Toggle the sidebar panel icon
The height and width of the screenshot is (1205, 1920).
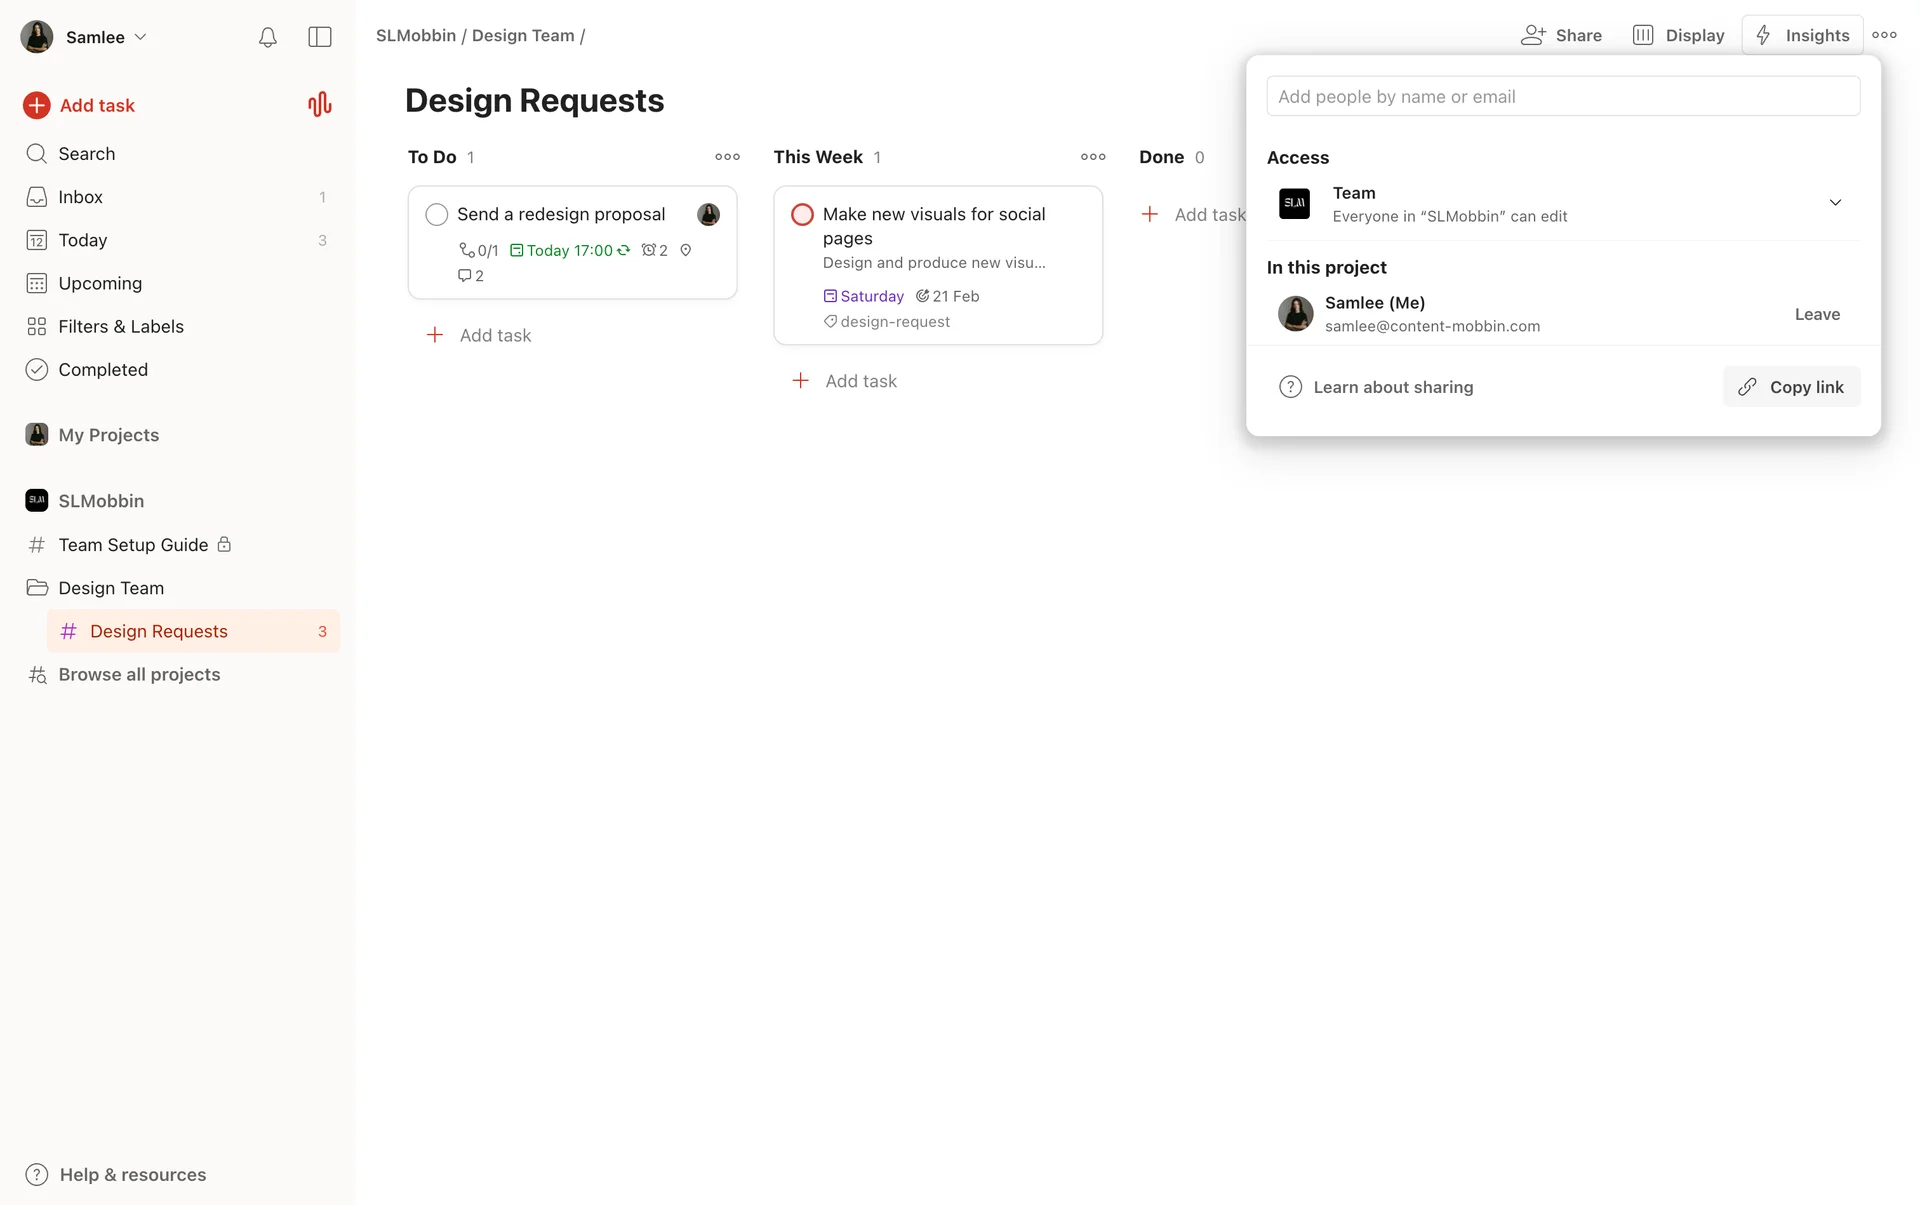coord(320,37)
